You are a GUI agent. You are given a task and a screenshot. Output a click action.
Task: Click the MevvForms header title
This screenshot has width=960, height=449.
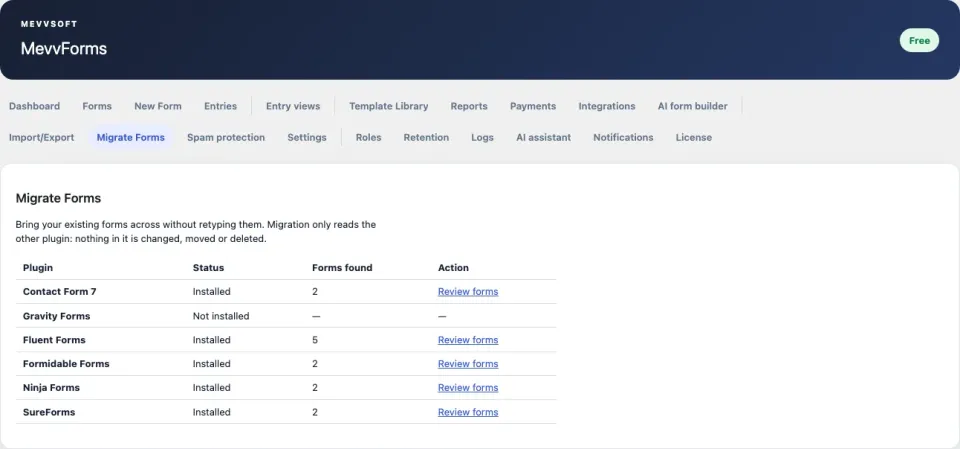(64, 48)
